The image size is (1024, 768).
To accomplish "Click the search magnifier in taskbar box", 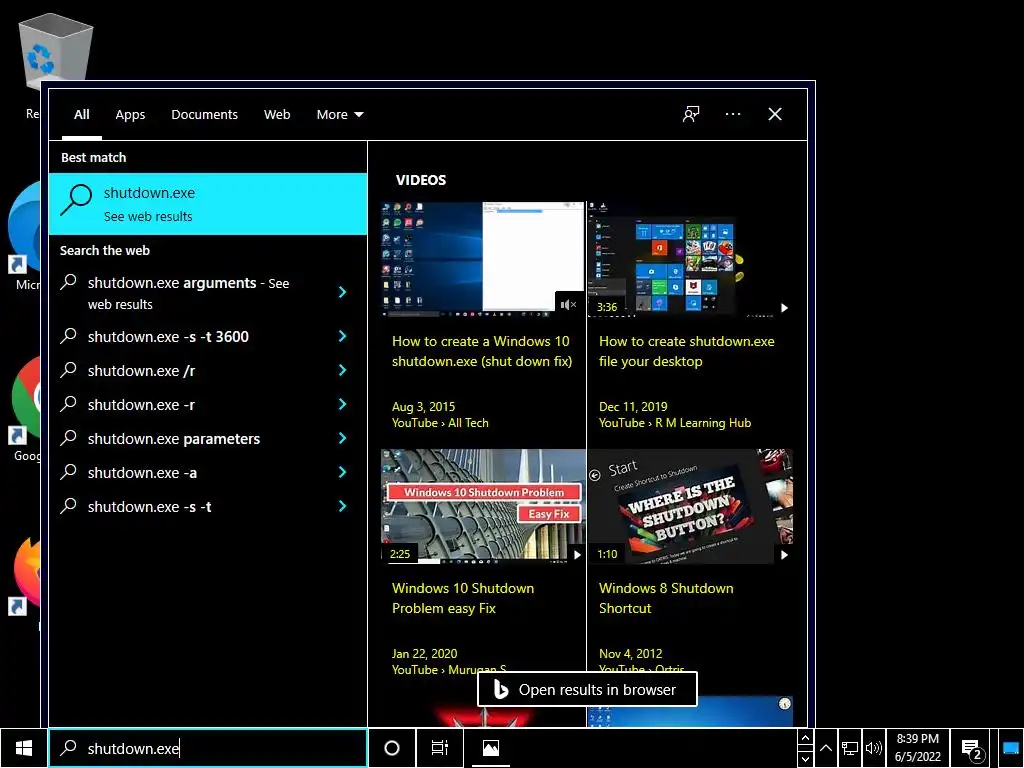I will coord(69,748).
